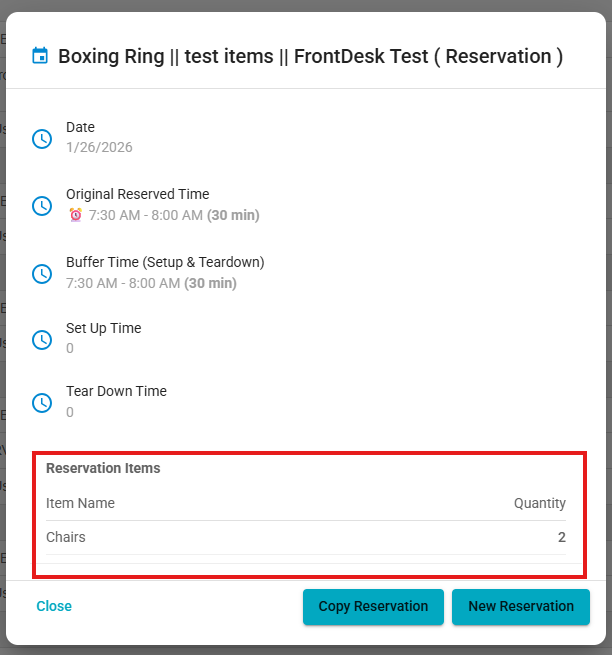The image size is (612, 655).
Task: Click the Boxing Ring reservation title text
Action: [x=310, y=56]
